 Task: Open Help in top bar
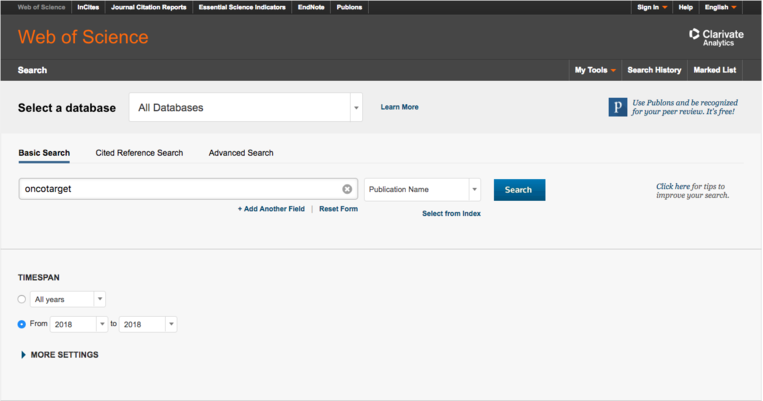tap(686, 7)
